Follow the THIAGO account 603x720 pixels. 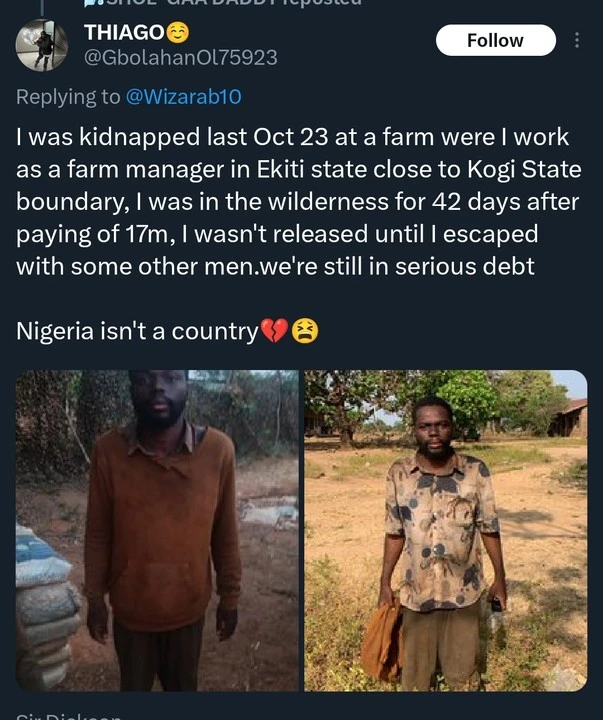coord(495,40)
